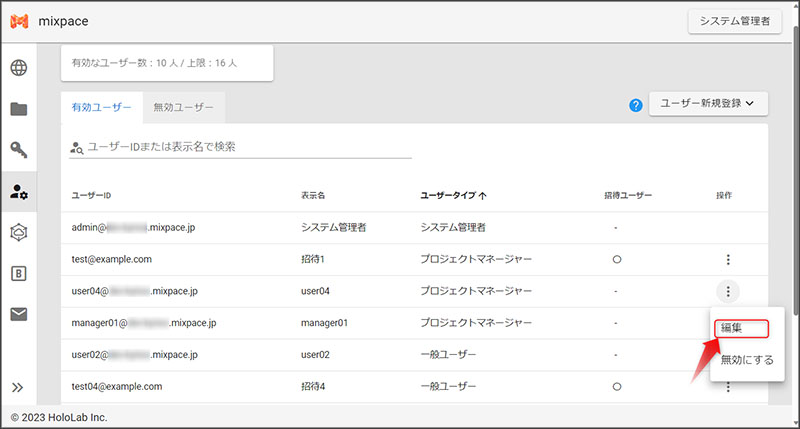Click the globe icon in sidebar
The width and height of the screenshot is (800, 429).
click(19, 69)
